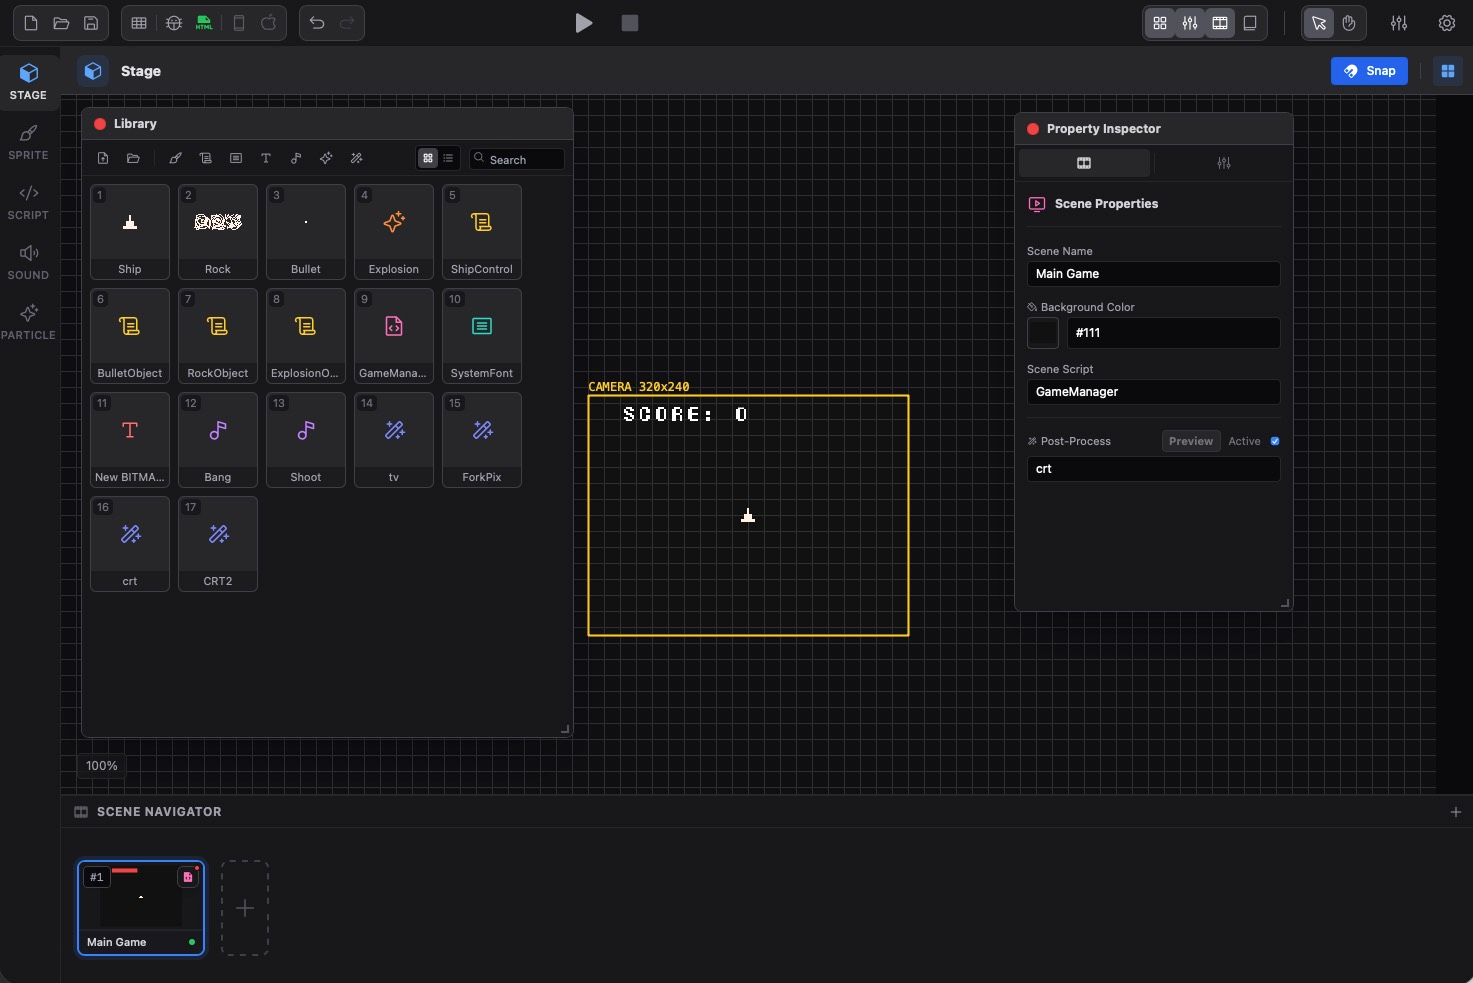The image size is (1473, 983).
Task: Select the hand pan tool
Action: tap(1349, 23)
